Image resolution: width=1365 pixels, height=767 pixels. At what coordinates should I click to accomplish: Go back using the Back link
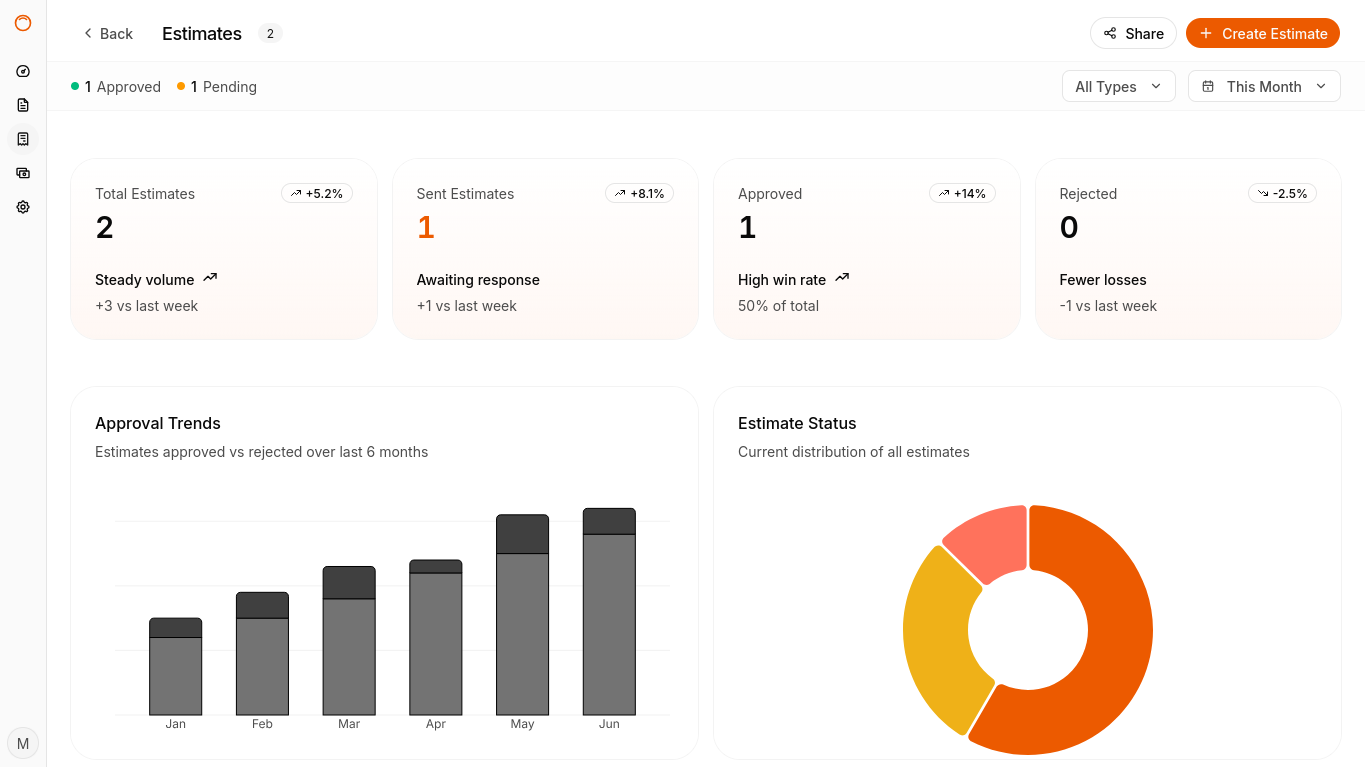pos(107,33)
